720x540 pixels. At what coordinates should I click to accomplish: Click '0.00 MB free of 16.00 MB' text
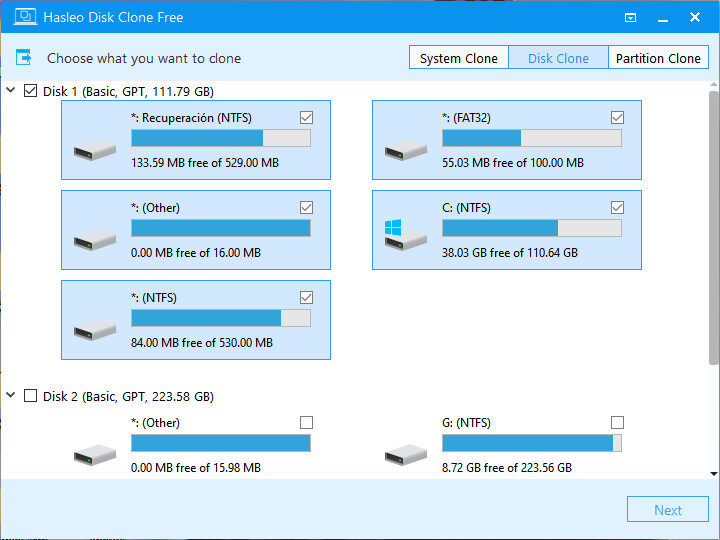pyautogui.click(x=196, y=253)
